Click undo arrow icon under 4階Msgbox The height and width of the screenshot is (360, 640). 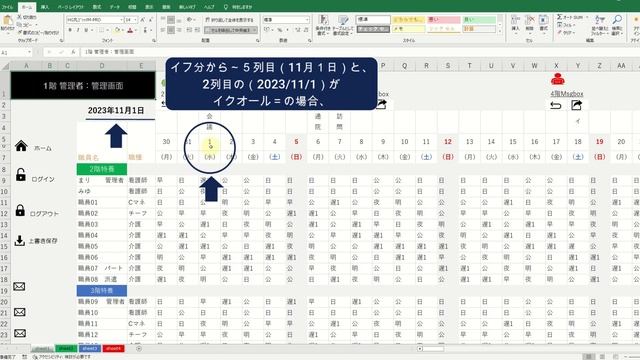click(x=556, y=106)
